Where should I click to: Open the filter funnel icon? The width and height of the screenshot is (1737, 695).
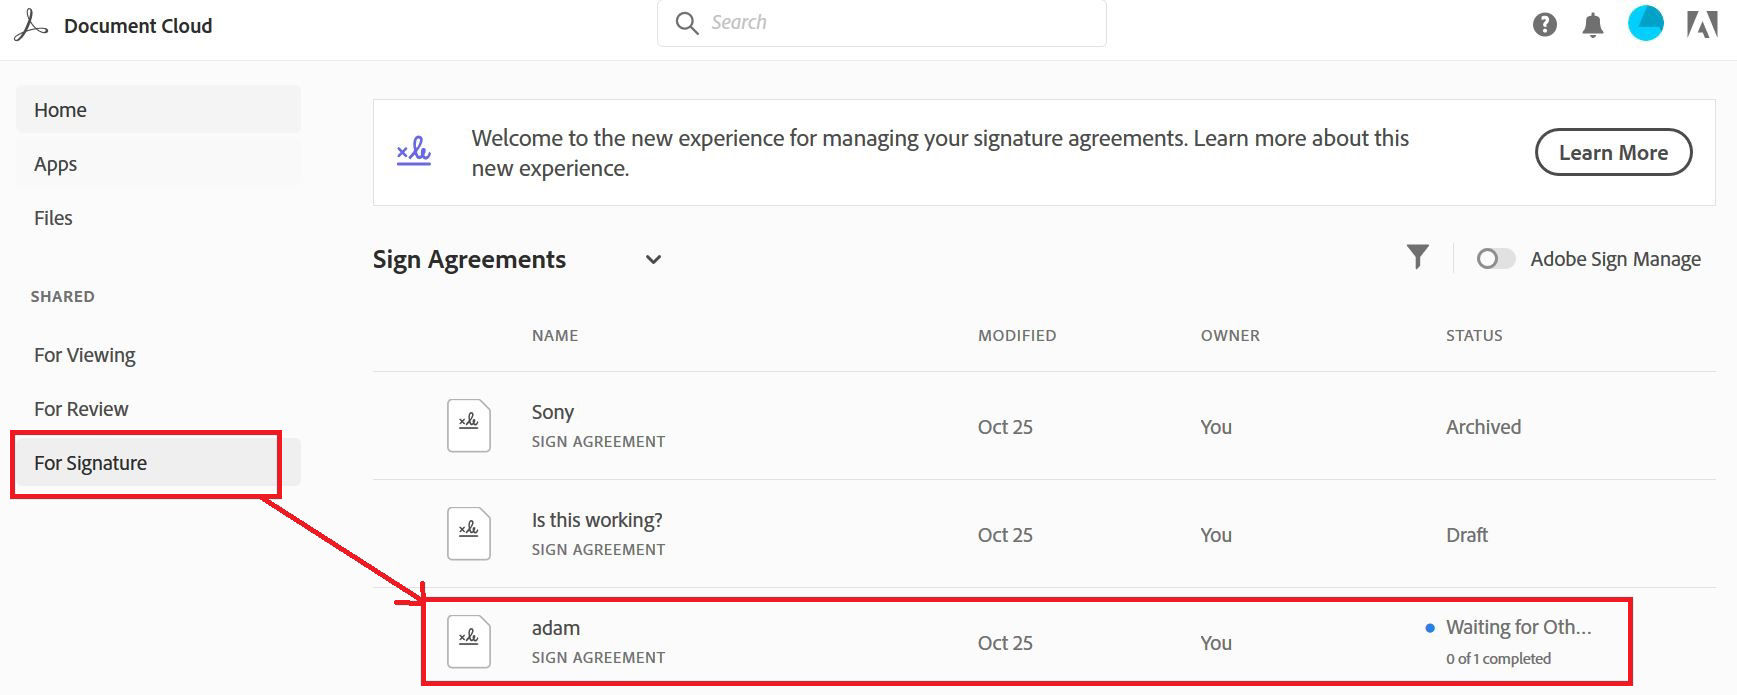click(x=1417, y=257)
